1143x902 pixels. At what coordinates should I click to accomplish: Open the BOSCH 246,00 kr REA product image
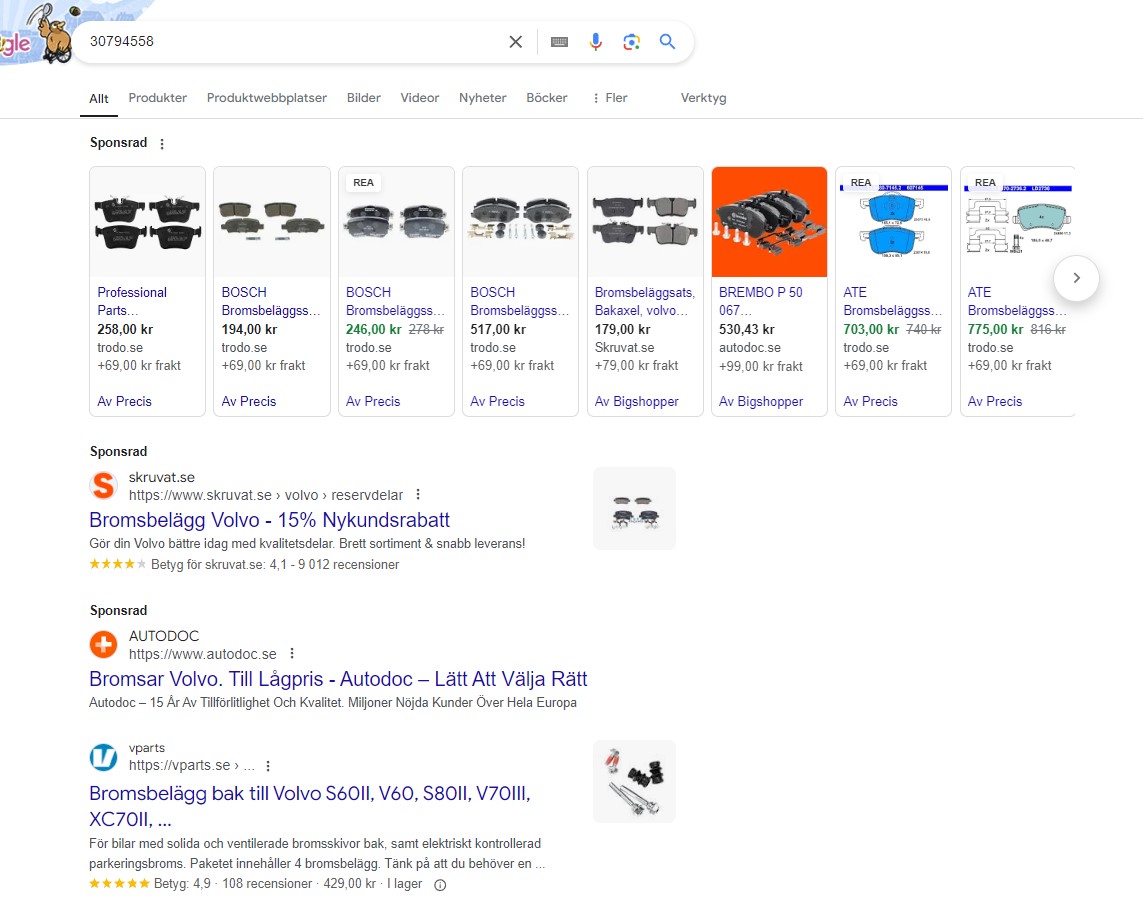pyautogui.click(x=397, y=222)
